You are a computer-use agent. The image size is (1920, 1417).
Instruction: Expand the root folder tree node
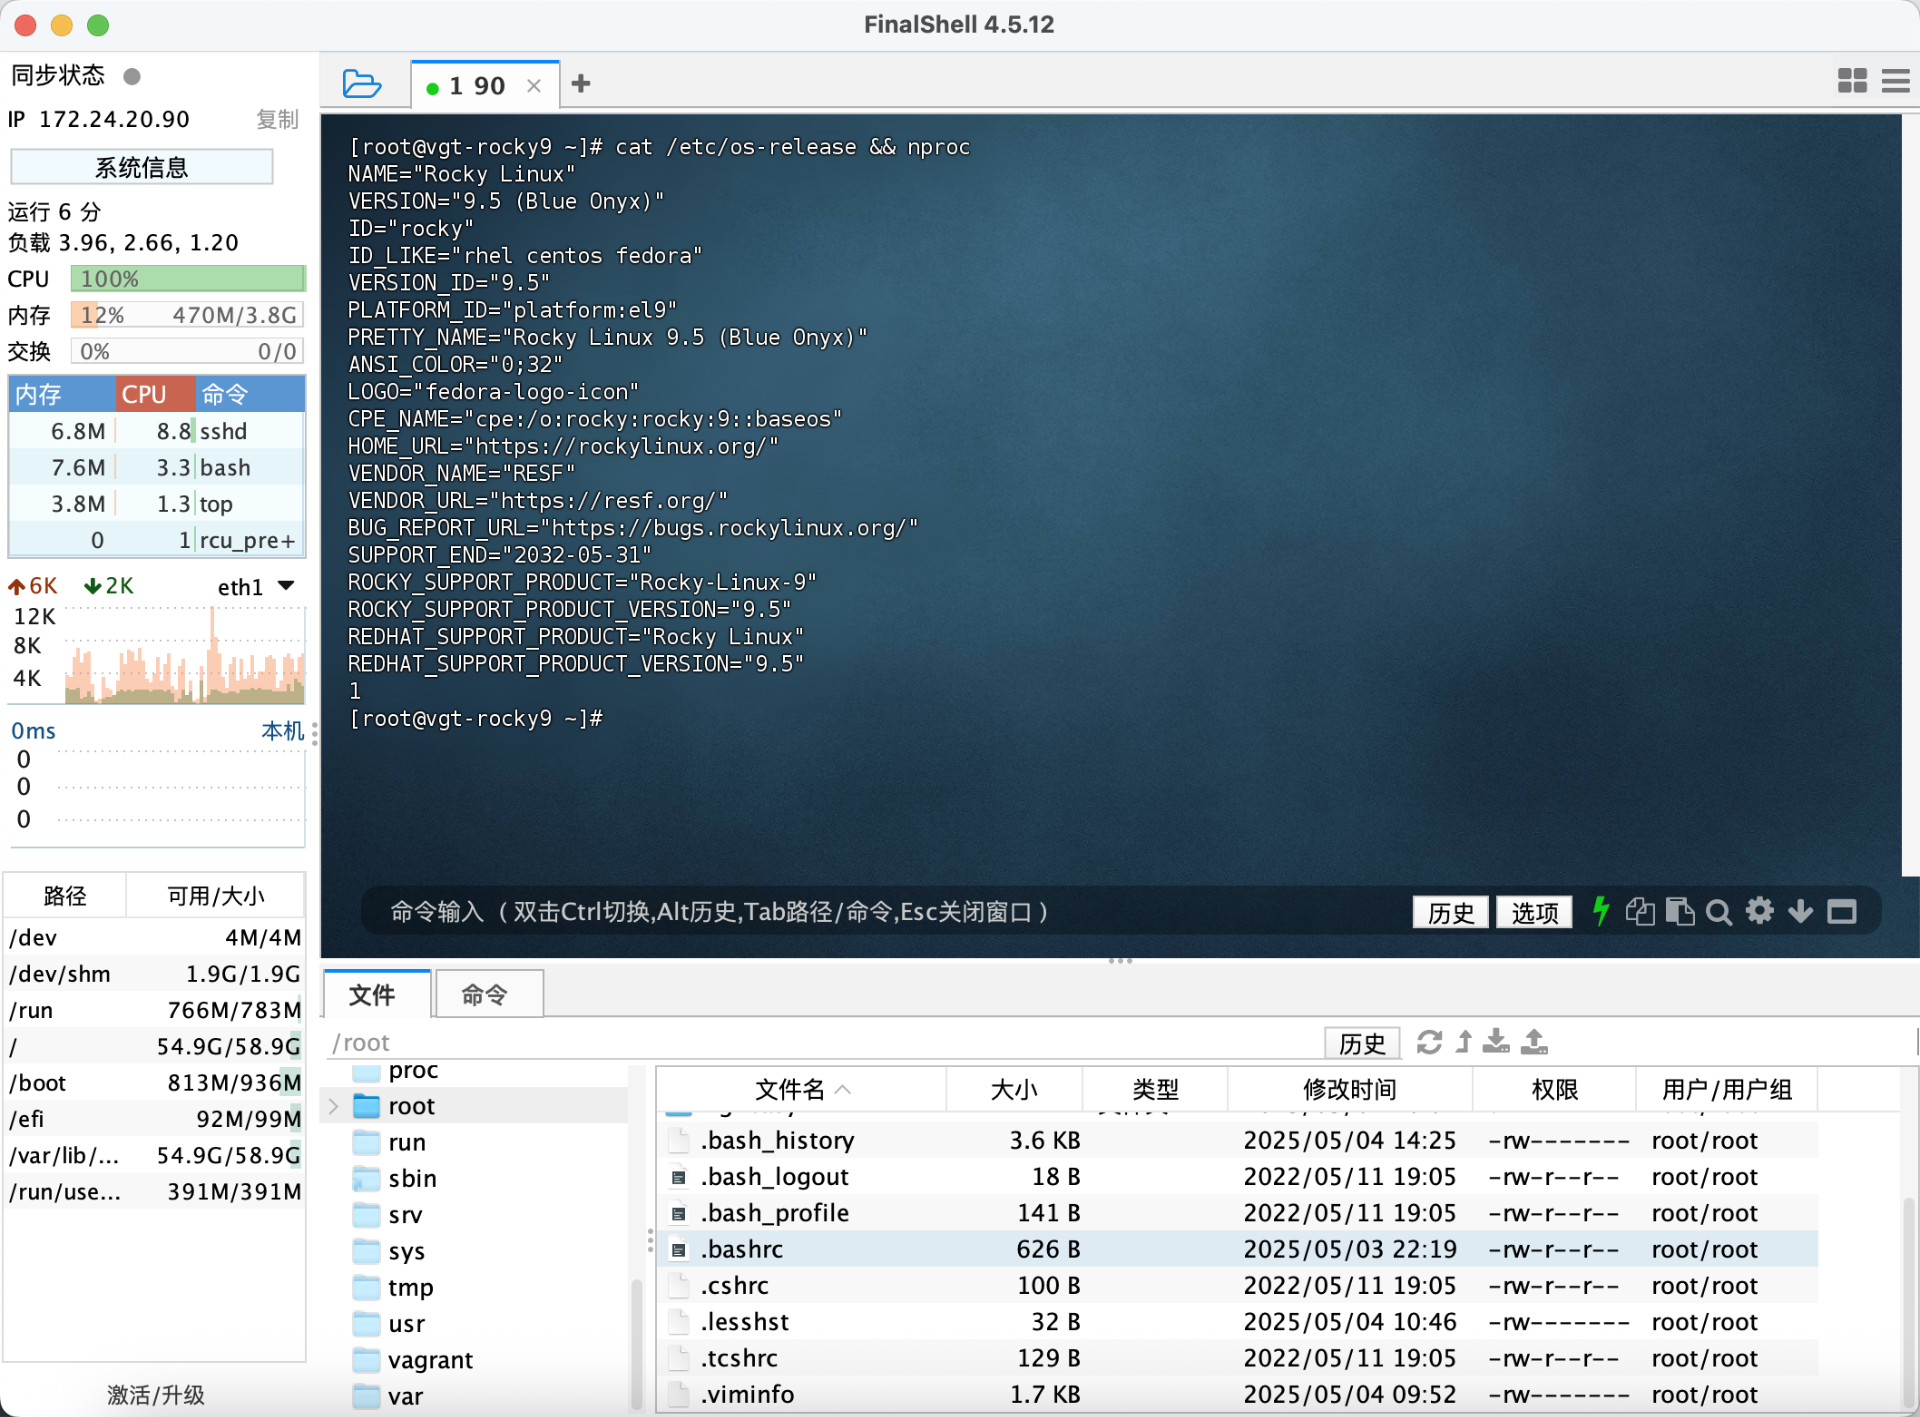tap(334, 1106)
